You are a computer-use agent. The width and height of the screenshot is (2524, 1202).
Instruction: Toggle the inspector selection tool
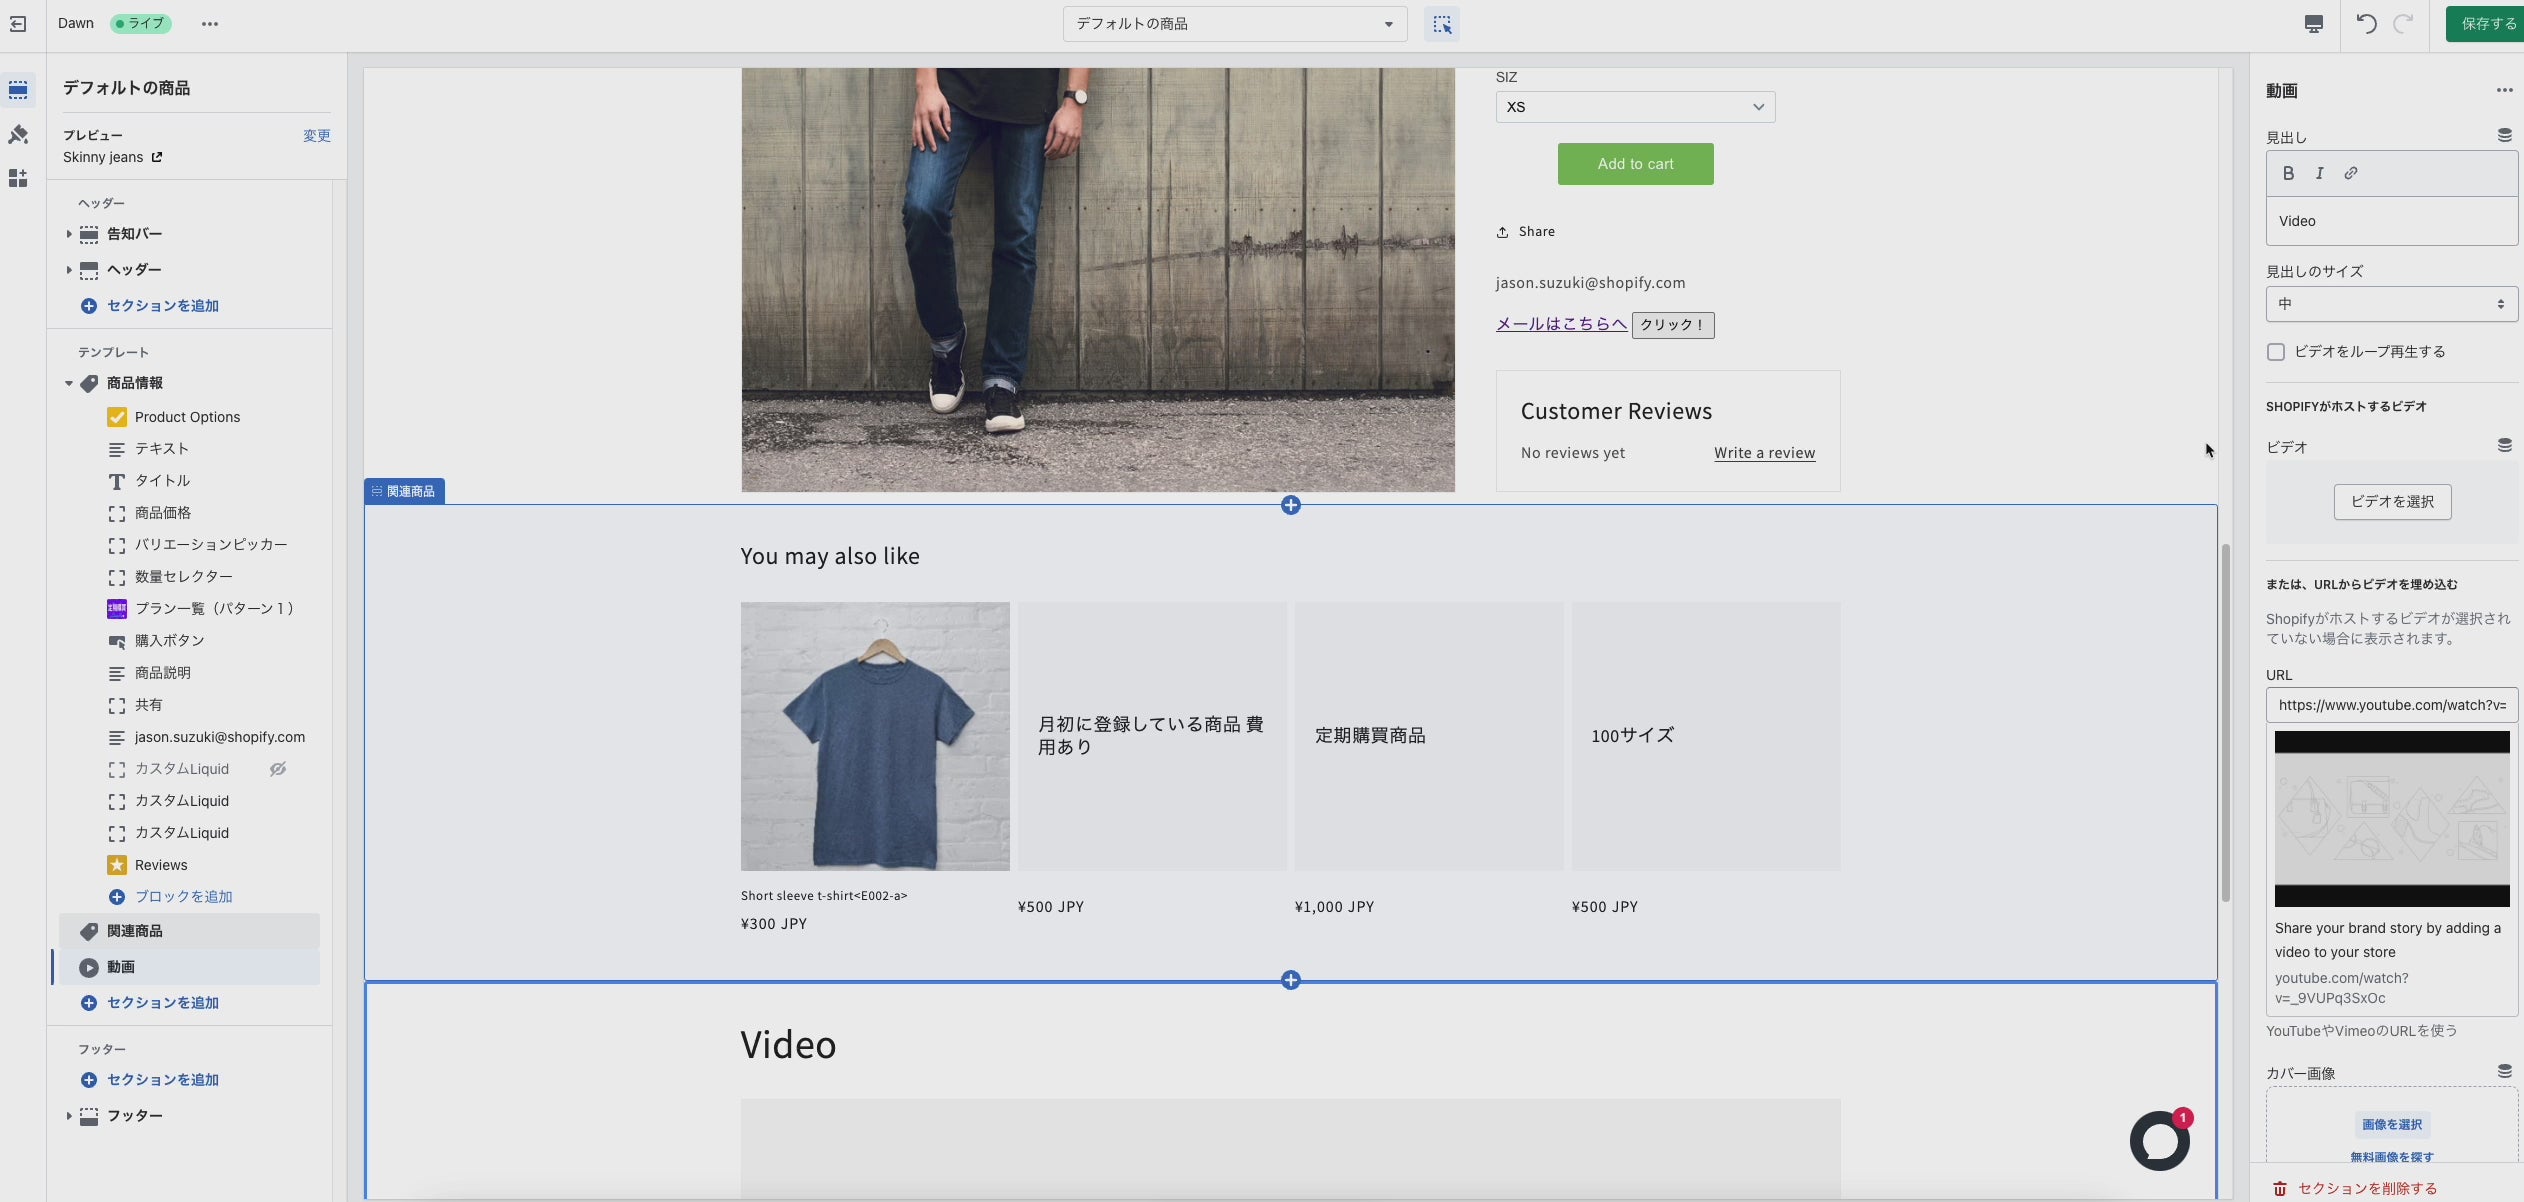pyautogui.click(x=1441, y=24)
